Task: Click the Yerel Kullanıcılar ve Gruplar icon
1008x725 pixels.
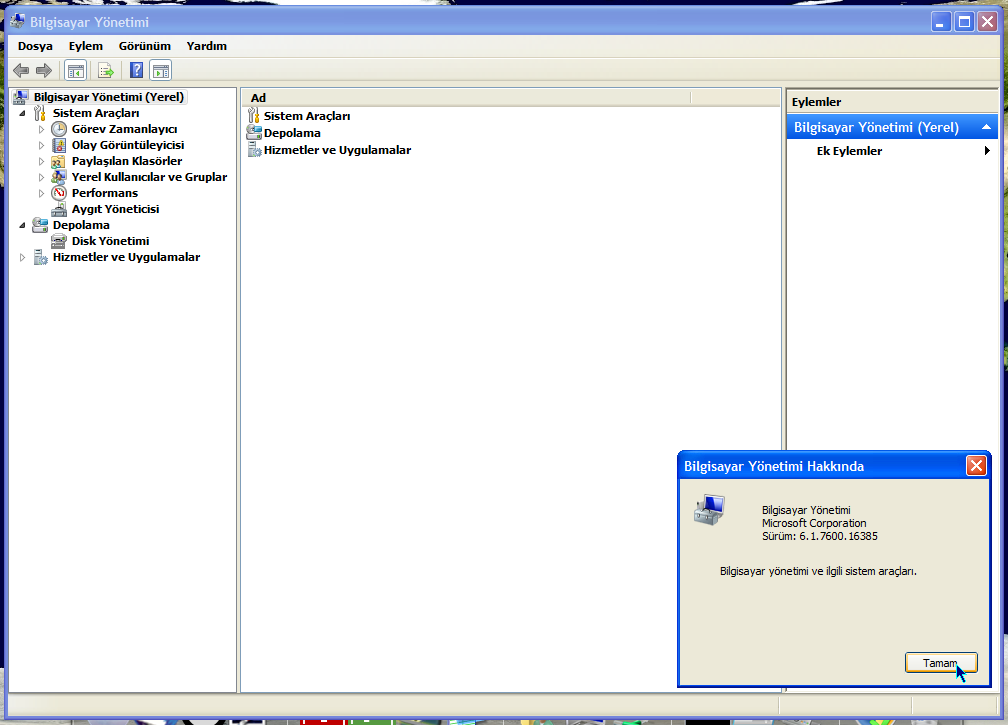Action: (x=59, y=177)
